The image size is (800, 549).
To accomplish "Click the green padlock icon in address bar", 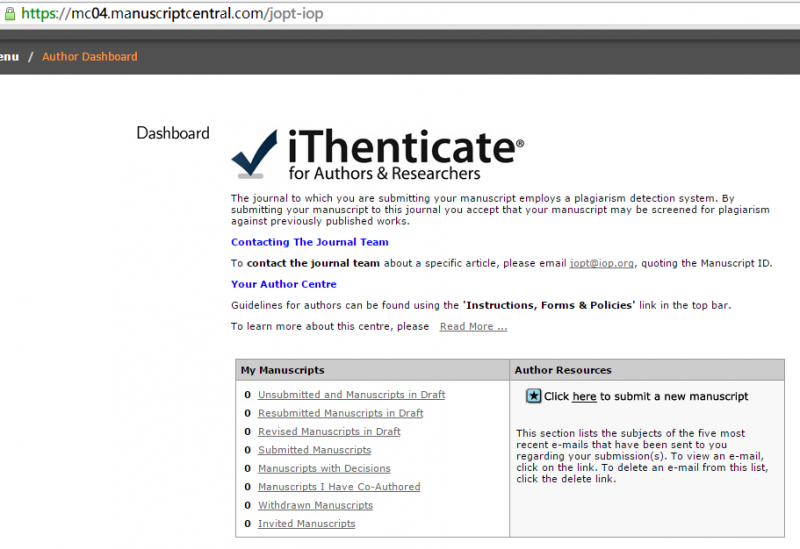I will pos(10,14).
